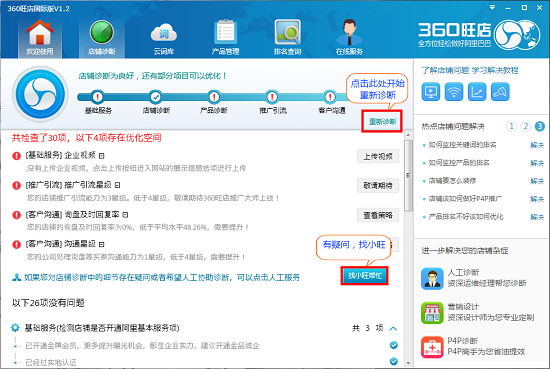550x369 pixels.
Task: Click the title bar dropdown menu arrow
Action: click(492, 7)
